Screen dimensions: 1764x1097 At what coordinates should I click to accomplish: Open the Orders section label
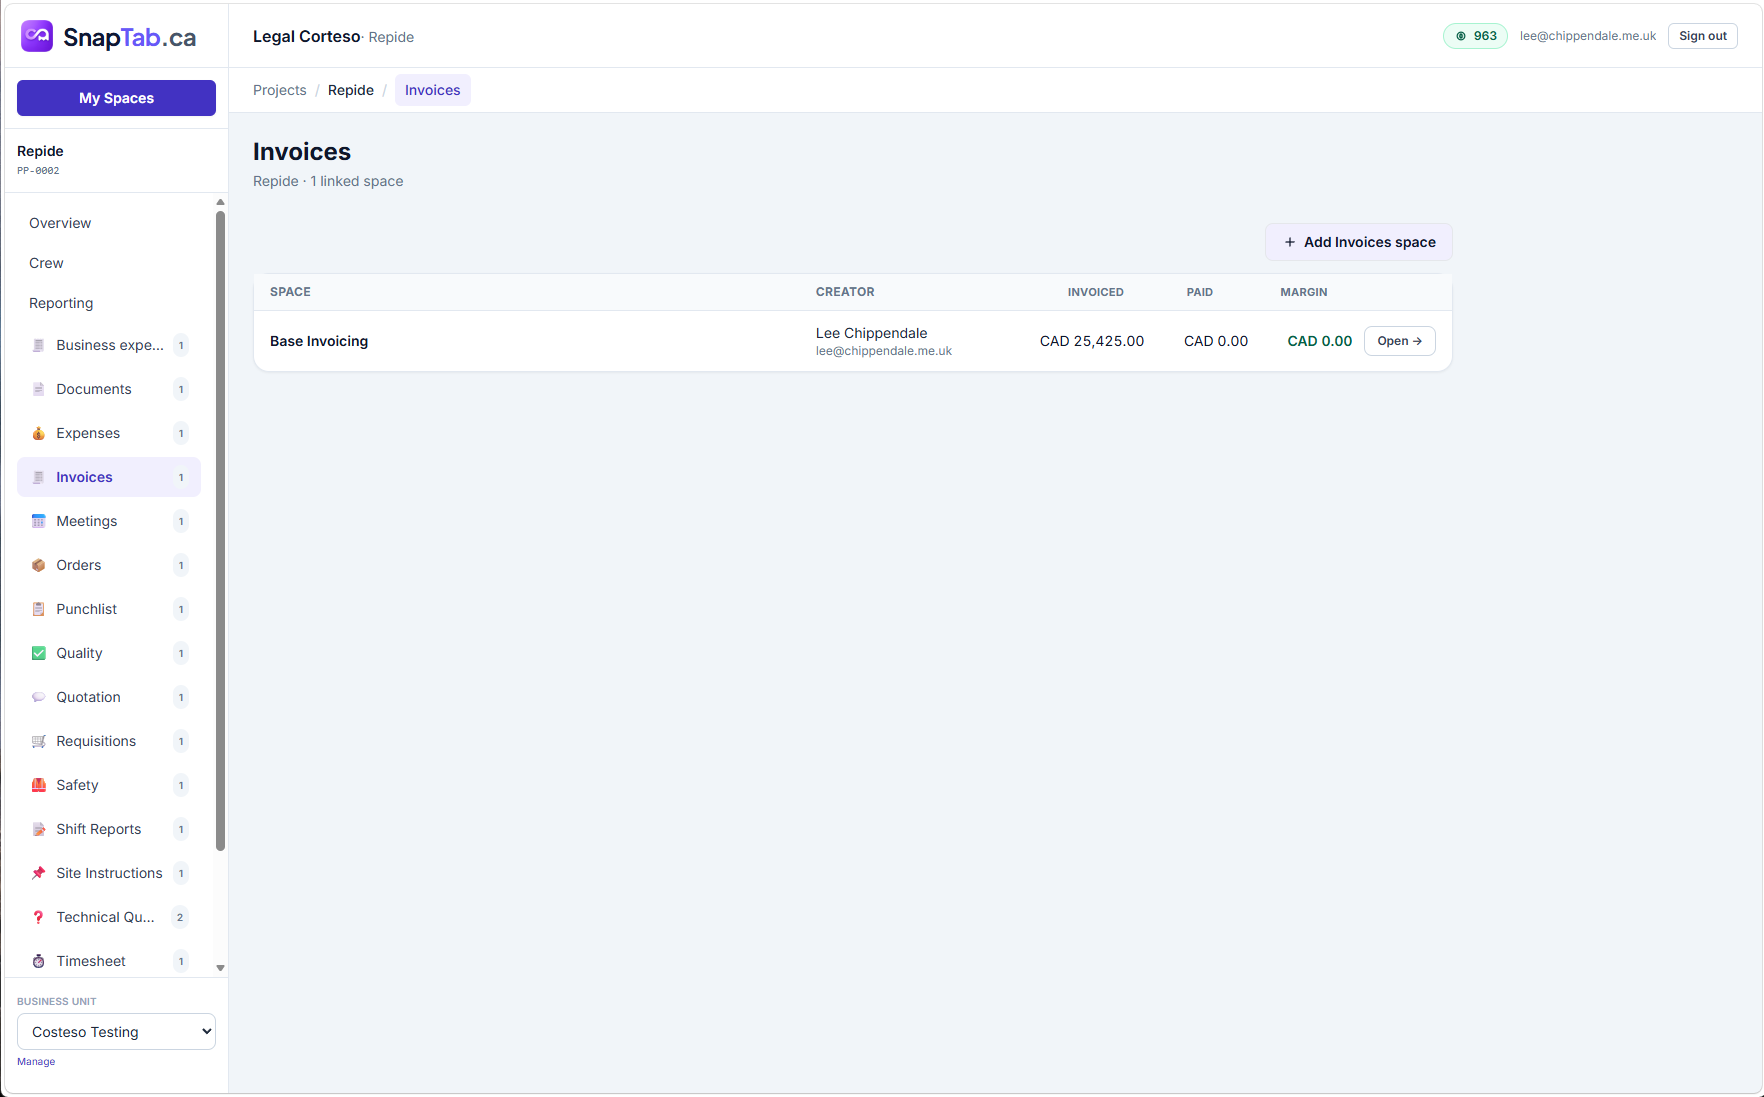pos(79,565)
